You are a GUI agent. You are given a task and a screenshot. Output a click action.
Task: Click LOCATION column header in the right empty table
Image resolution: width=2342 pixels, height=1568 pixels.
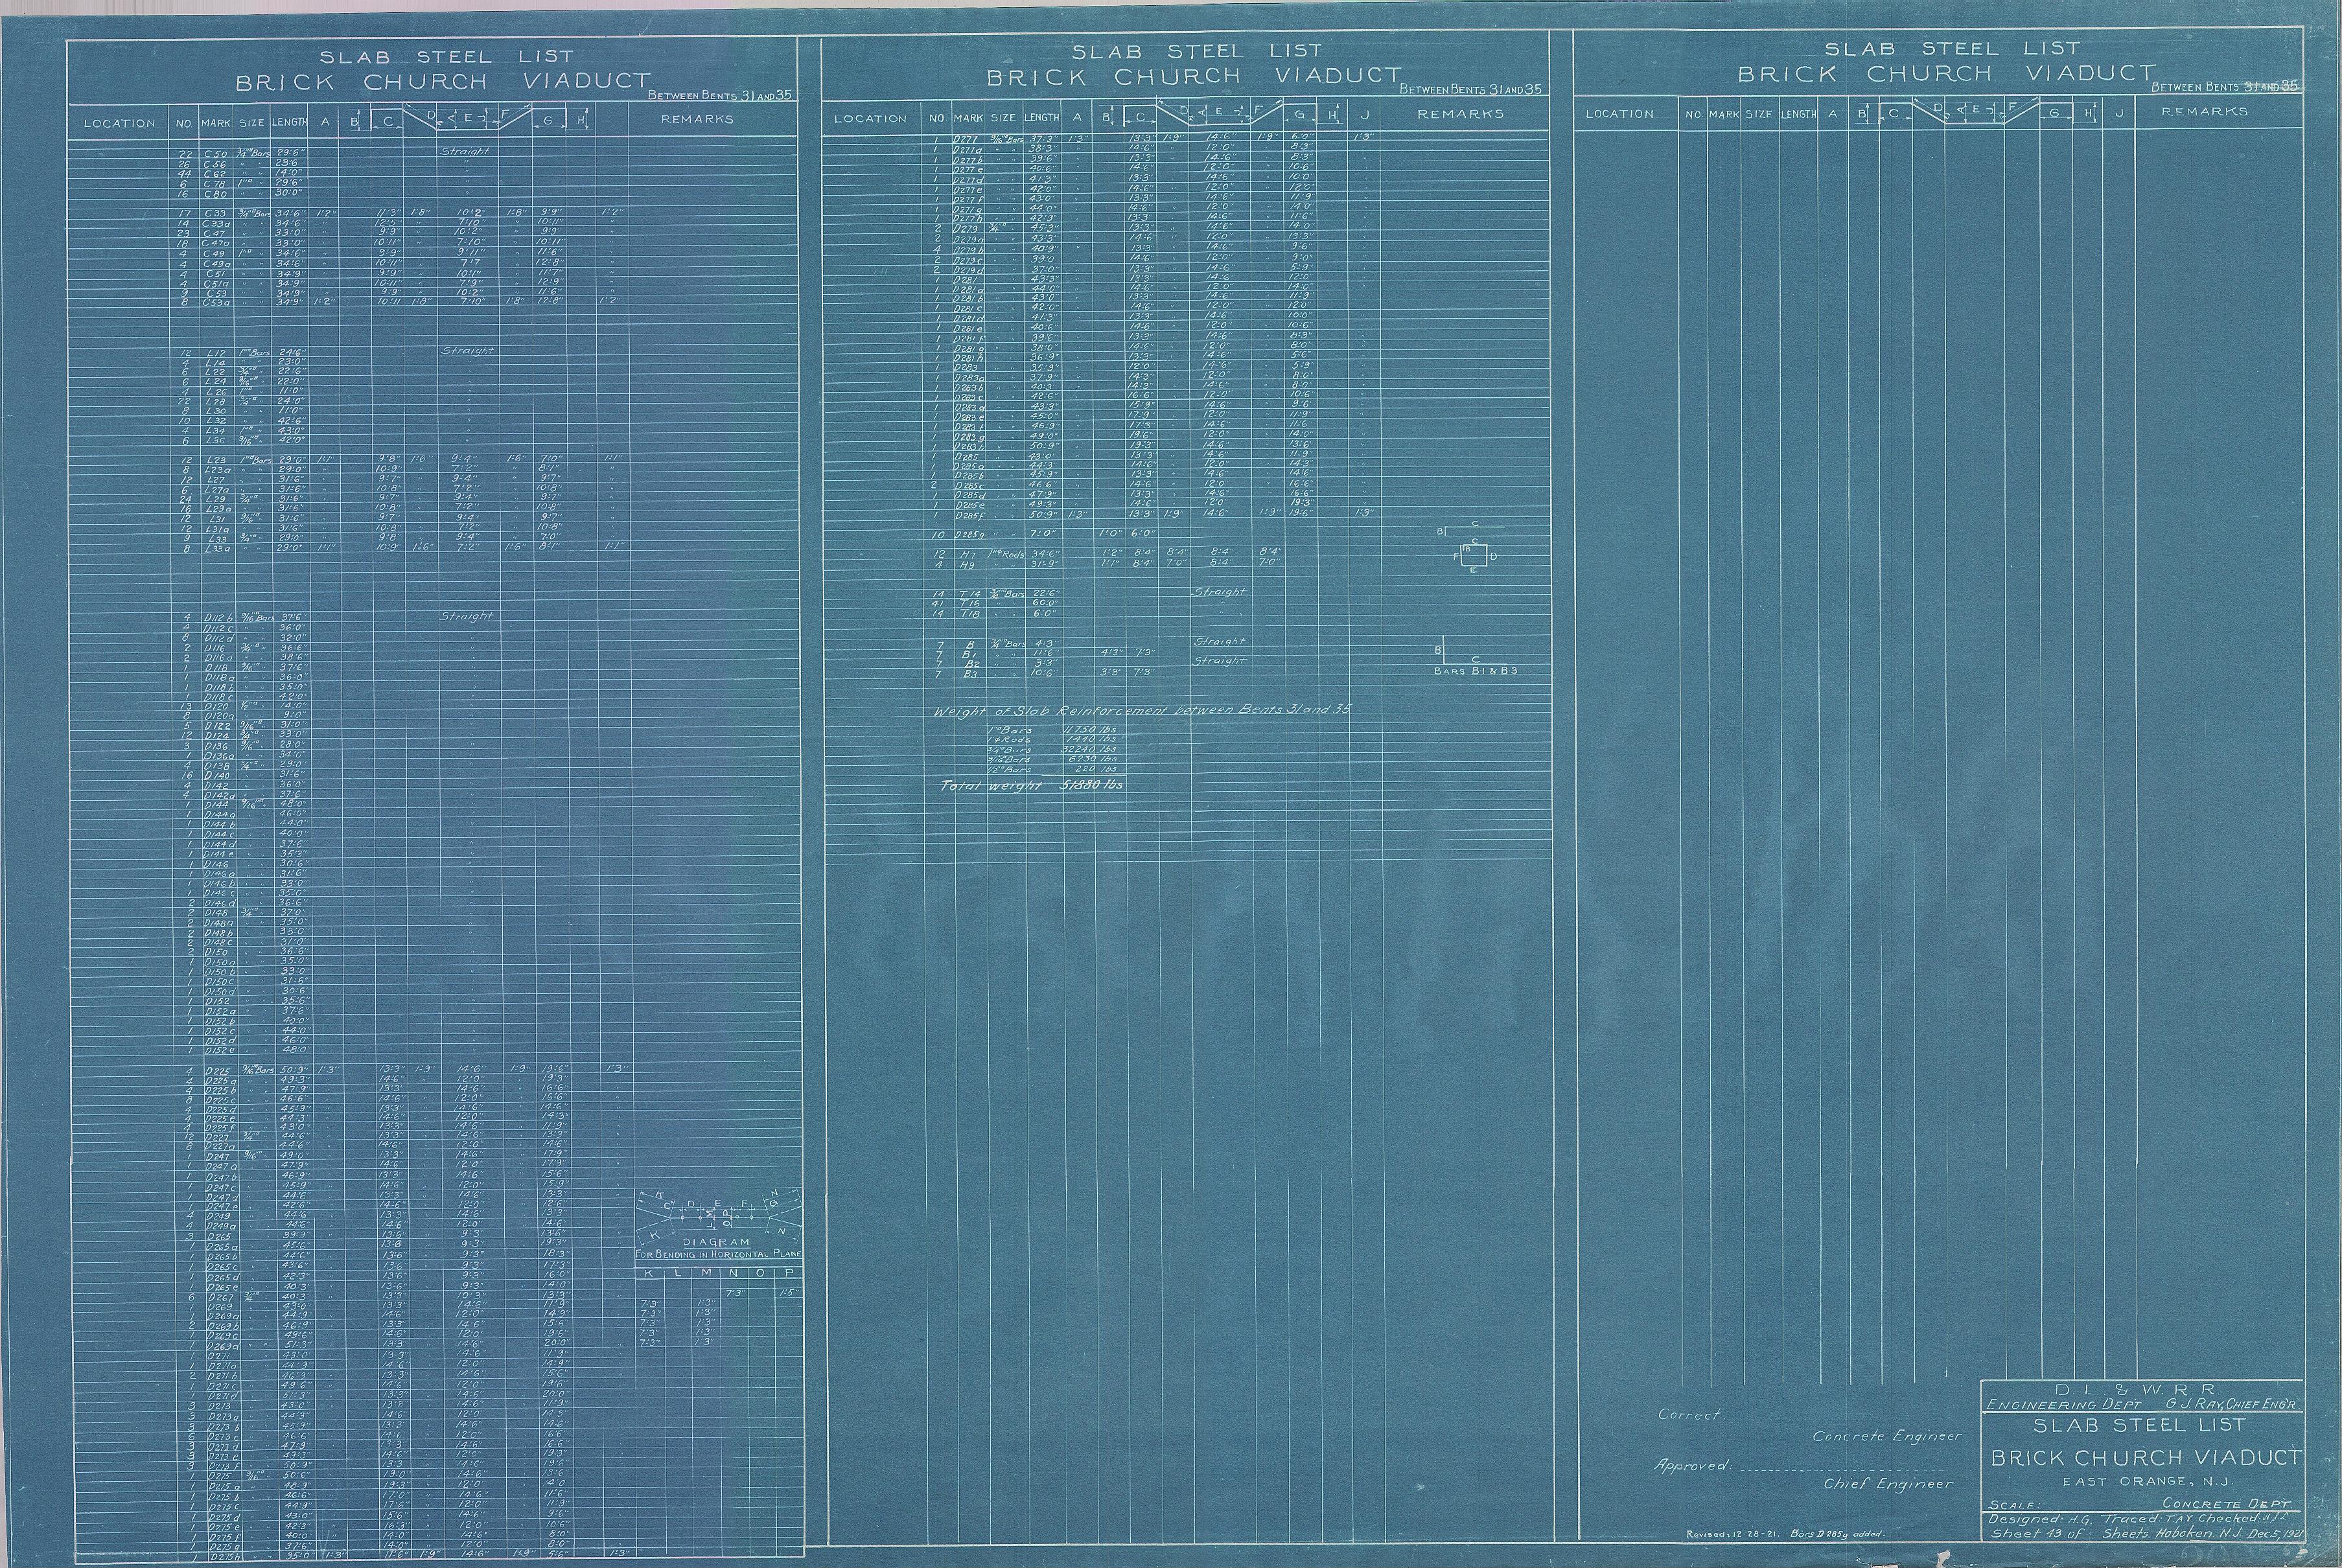click(x=1619, y=114)
